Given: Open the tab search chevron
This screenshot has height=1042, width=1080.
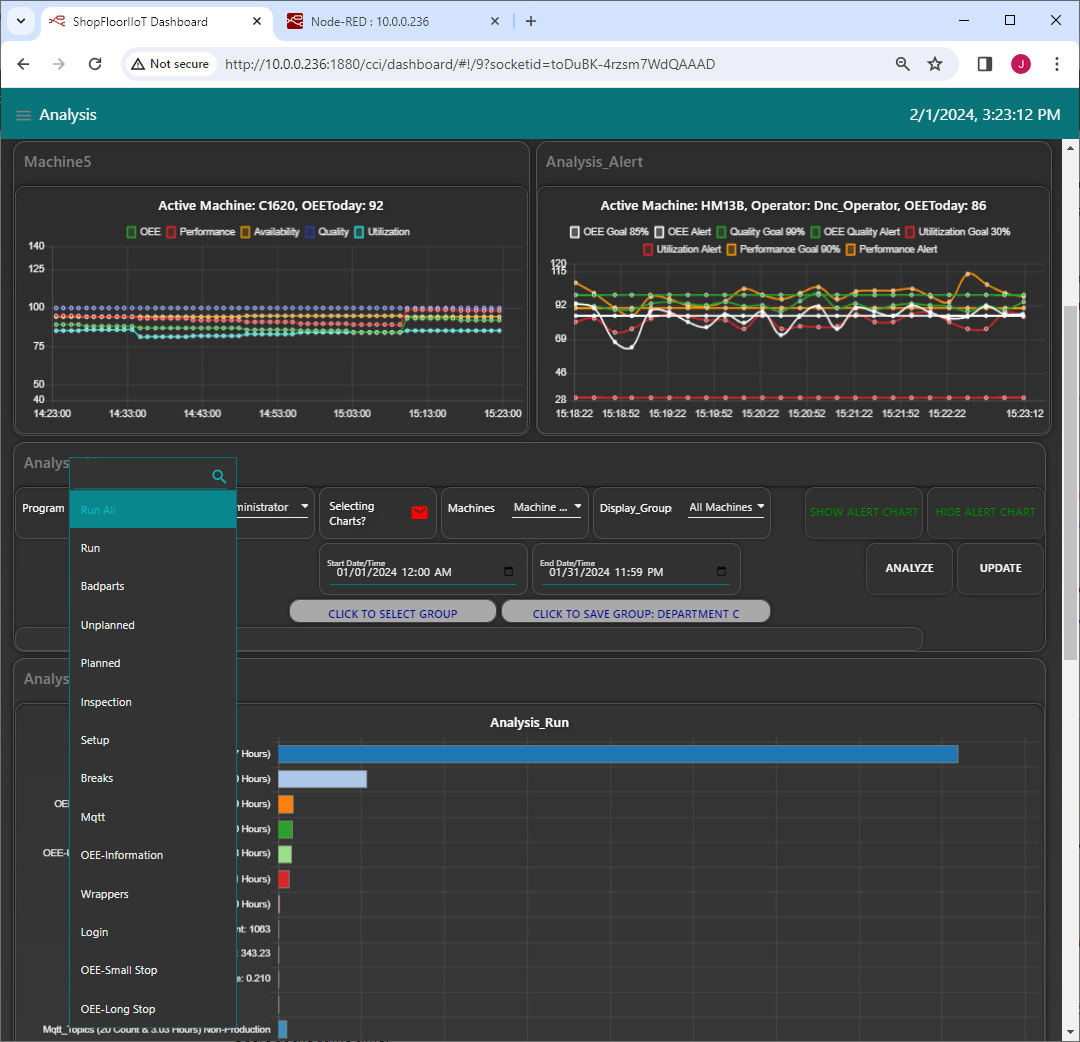Looking at the screenshot, I should tap(21, 21).
